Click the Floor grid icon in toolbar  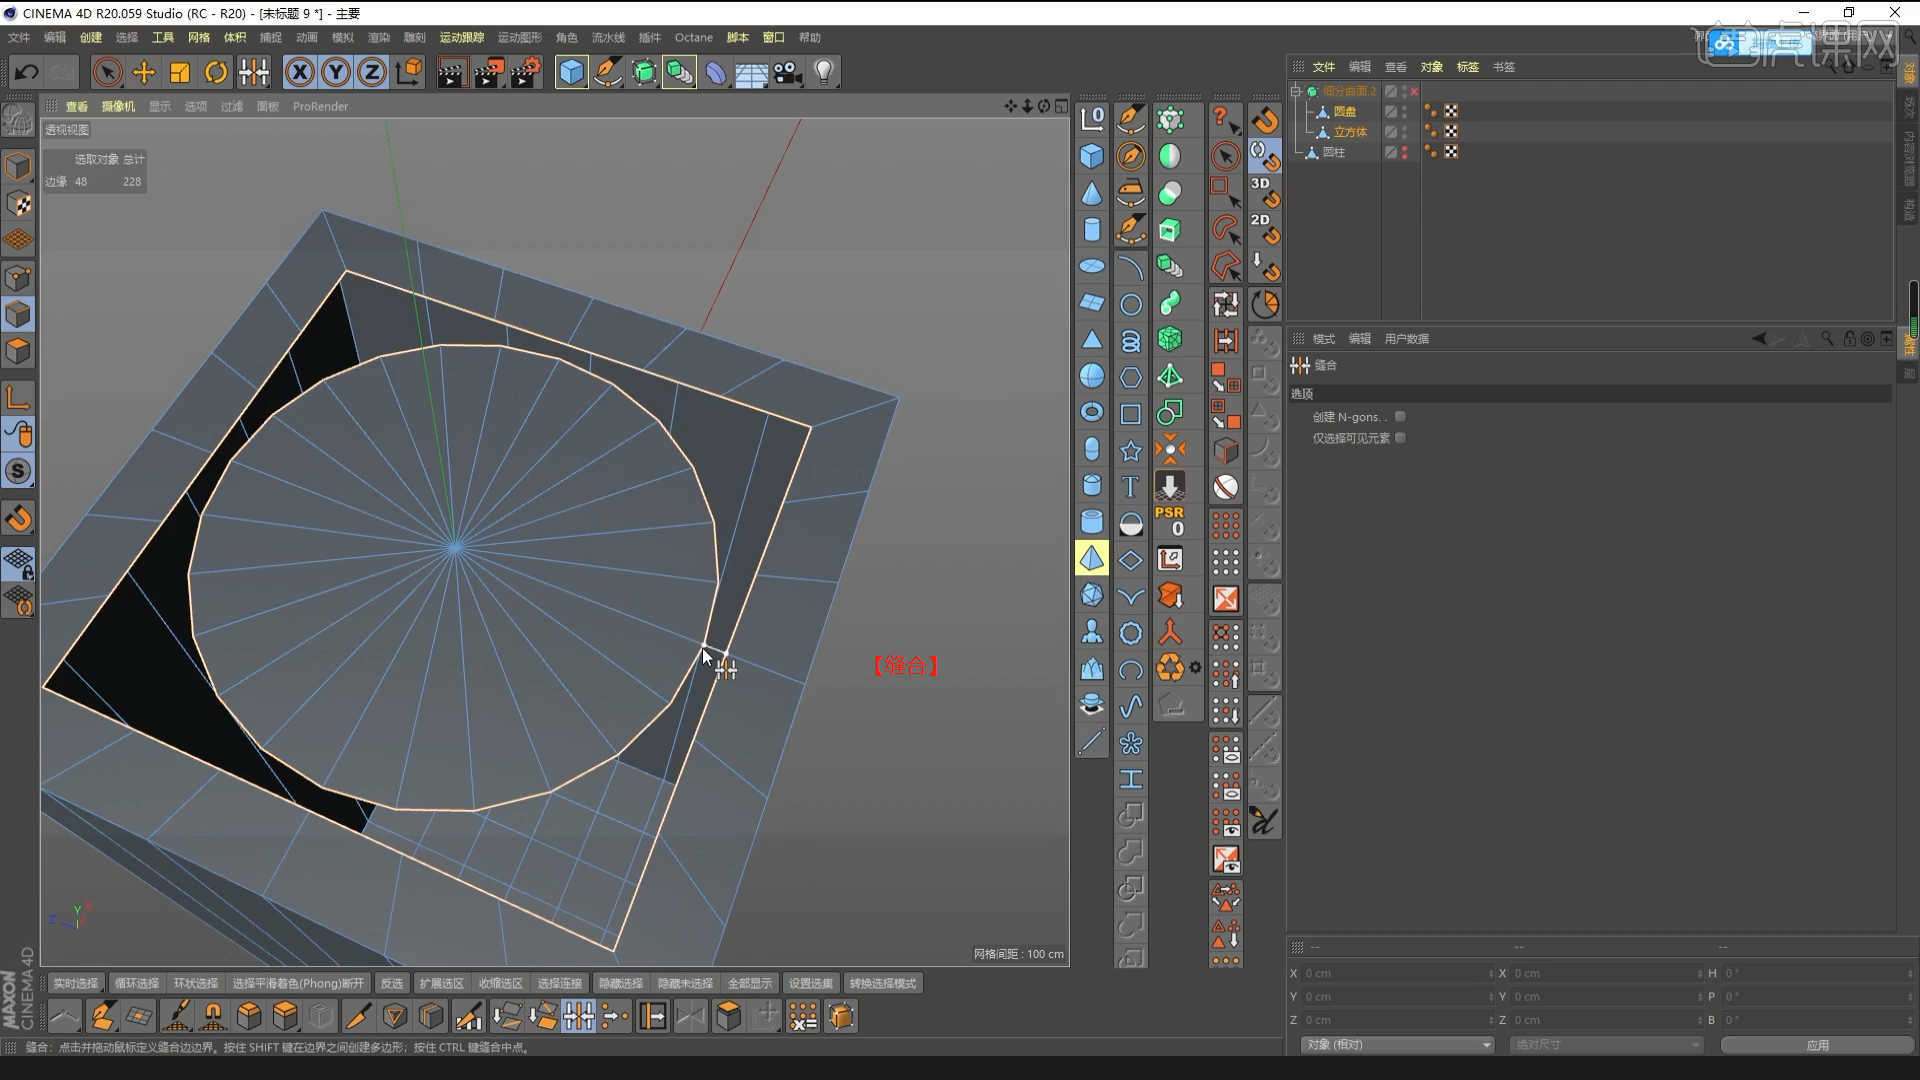point(751,72)
